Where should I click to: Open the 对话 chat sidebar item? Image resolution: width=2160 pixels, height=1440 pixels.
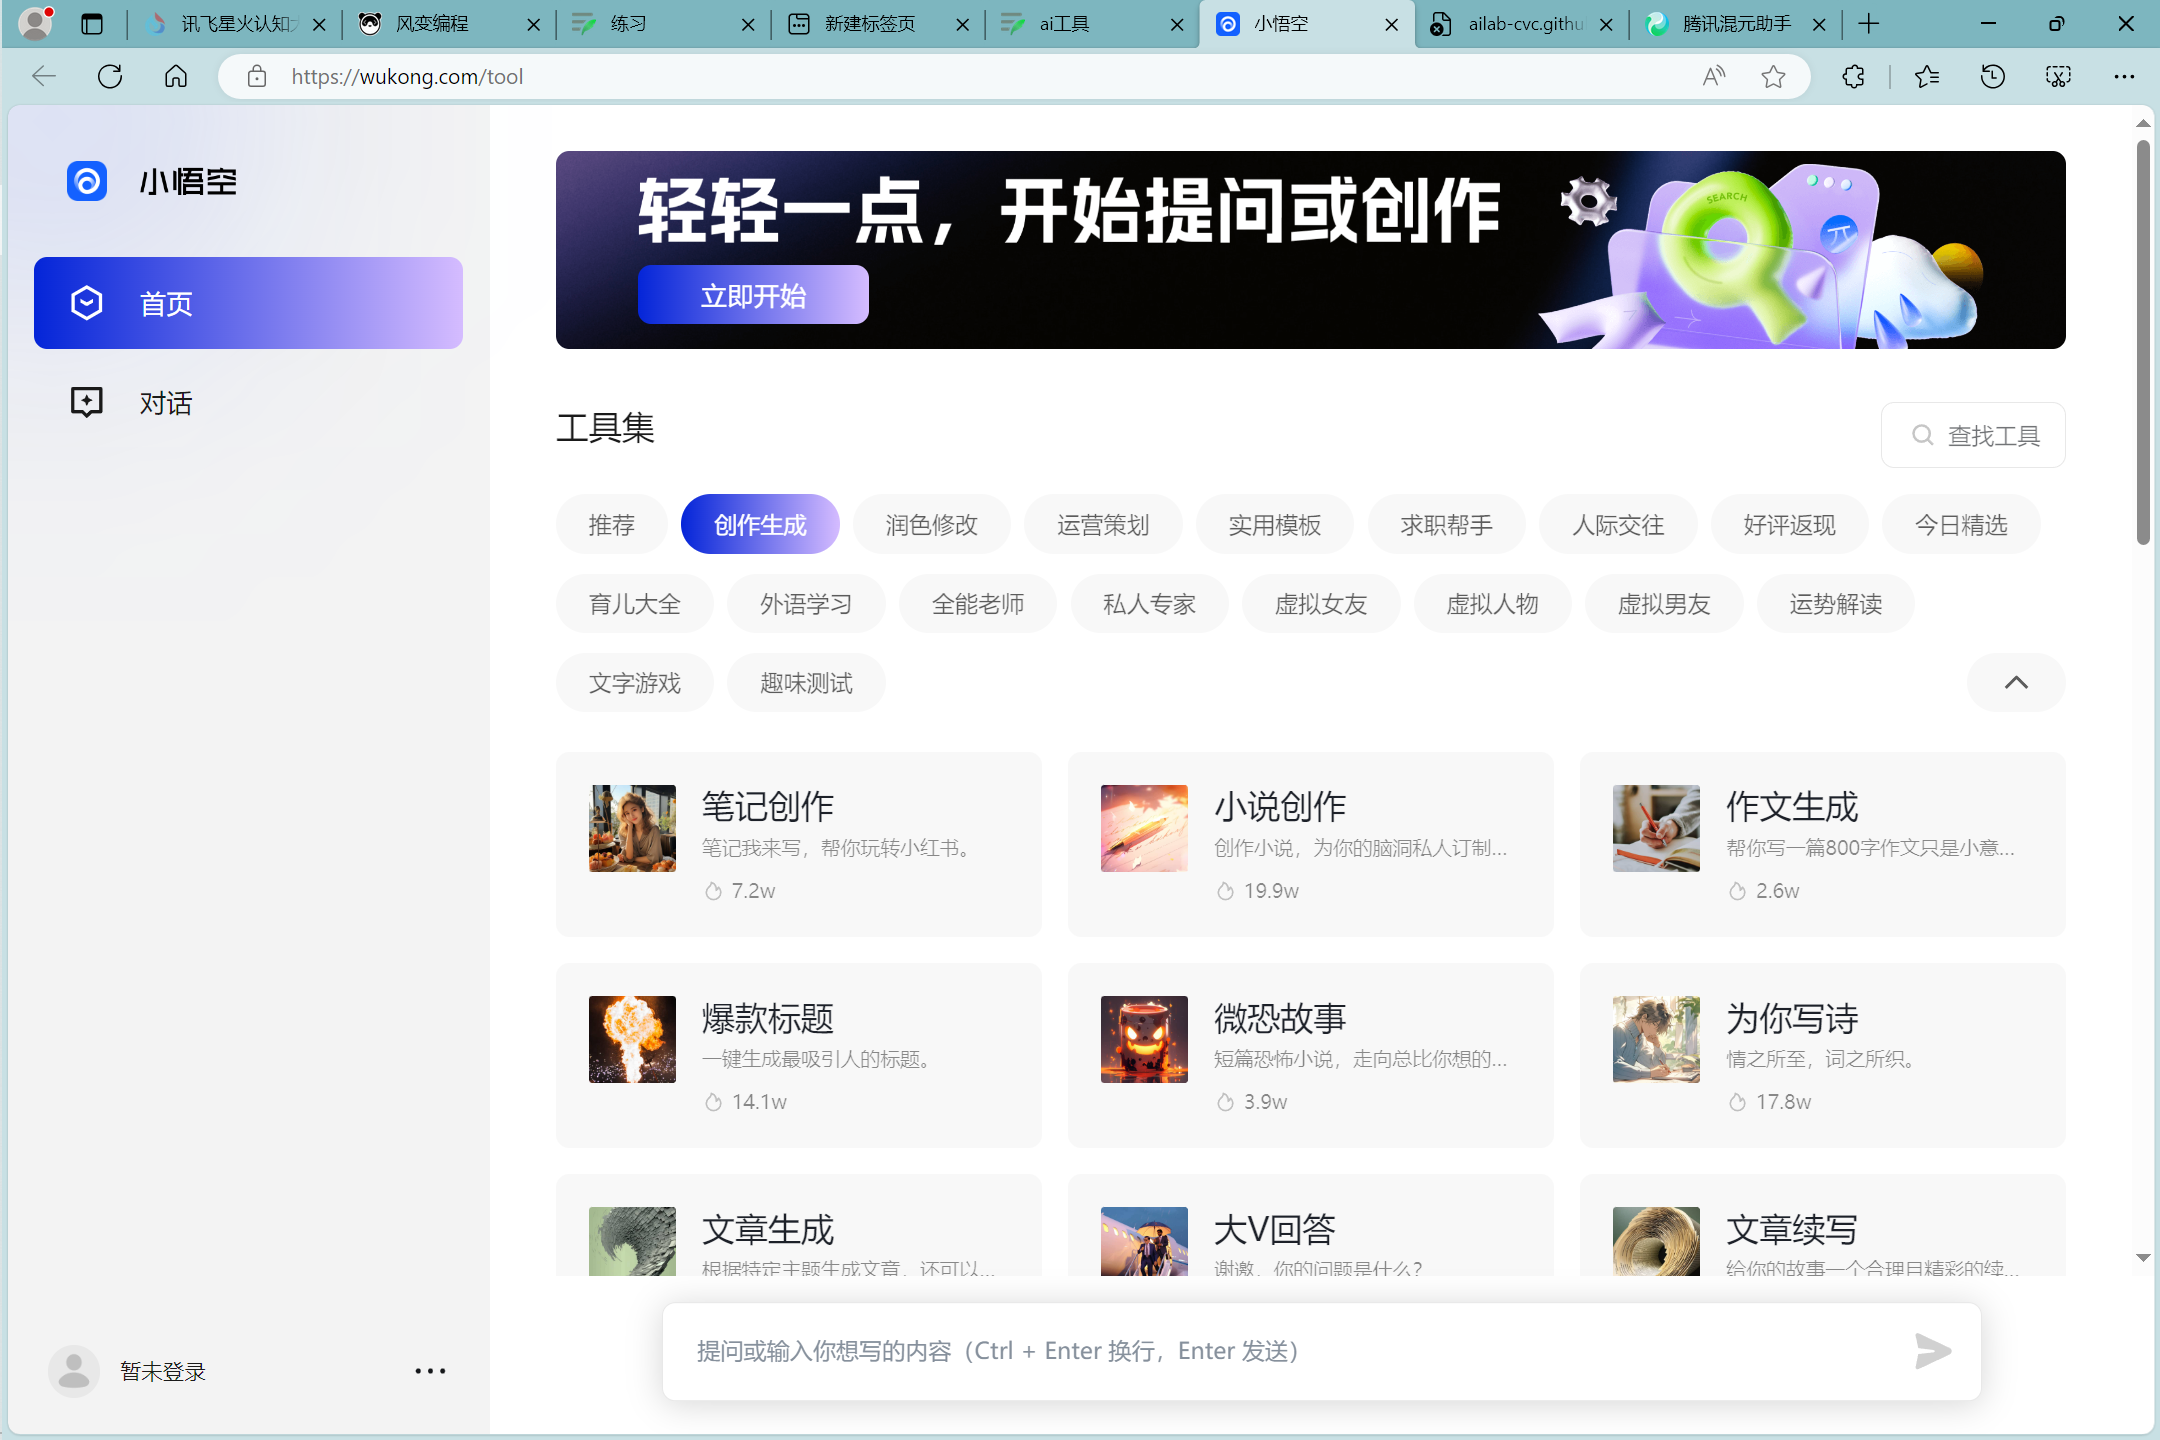click(248, 403)
